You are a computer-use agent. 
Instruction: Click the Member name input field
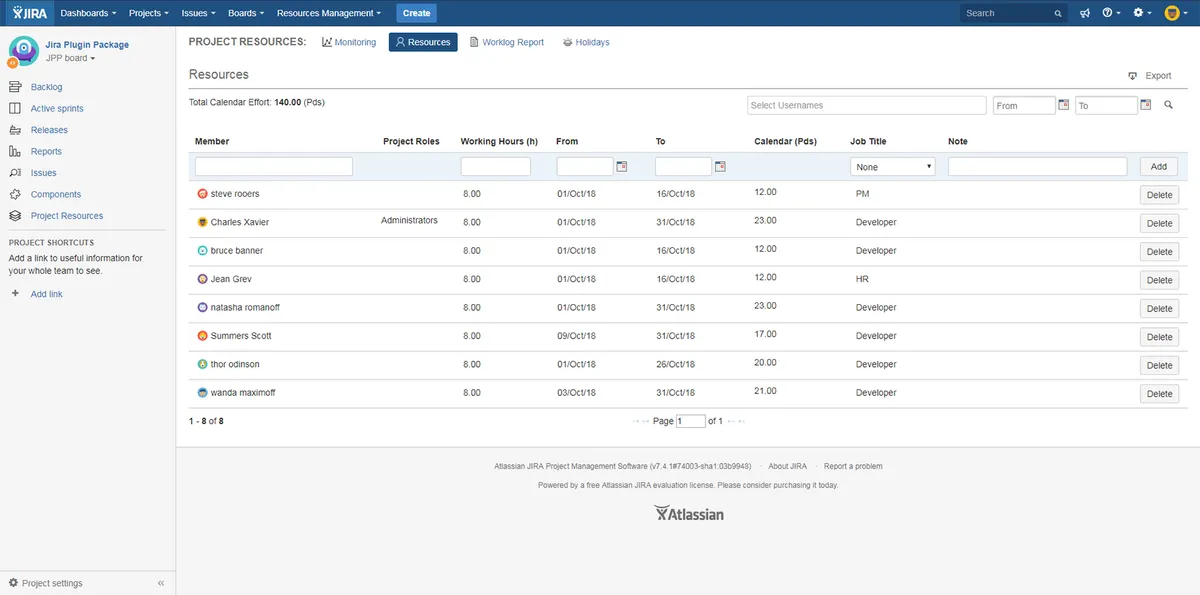pyautogui.click(x=274, y=167)
